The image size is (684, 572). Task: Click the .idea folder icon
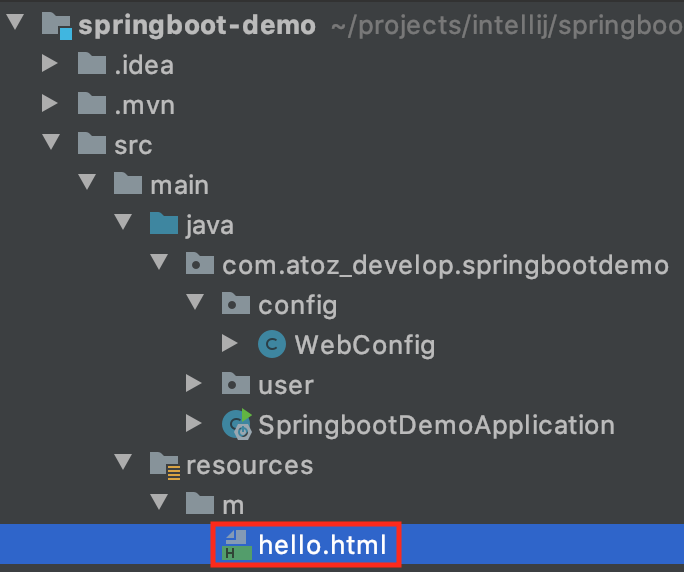92,63
